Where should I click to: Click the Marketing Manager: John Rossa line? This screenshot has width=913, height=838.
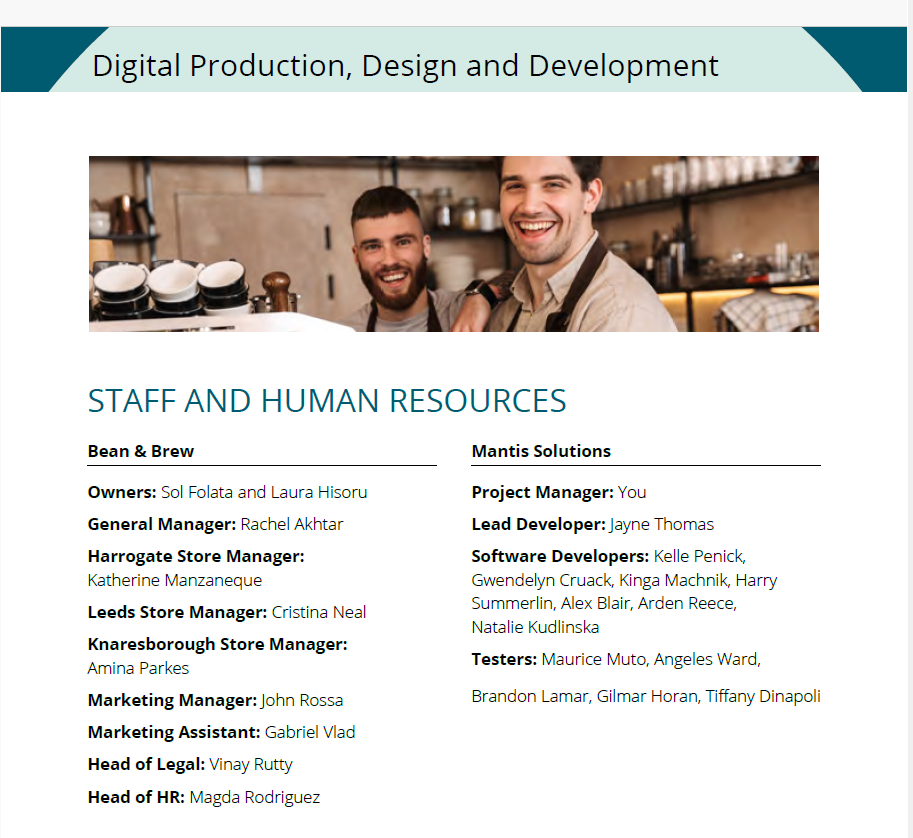click(215, 700)
